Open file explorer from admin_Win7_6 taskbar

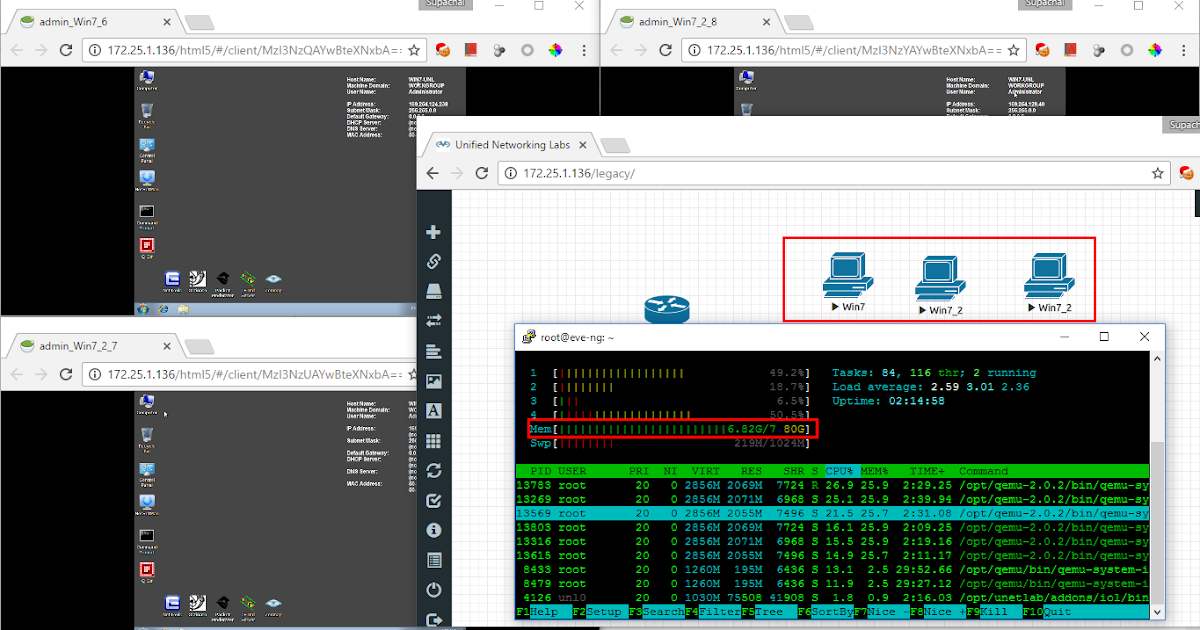click(x=182, y=309)
